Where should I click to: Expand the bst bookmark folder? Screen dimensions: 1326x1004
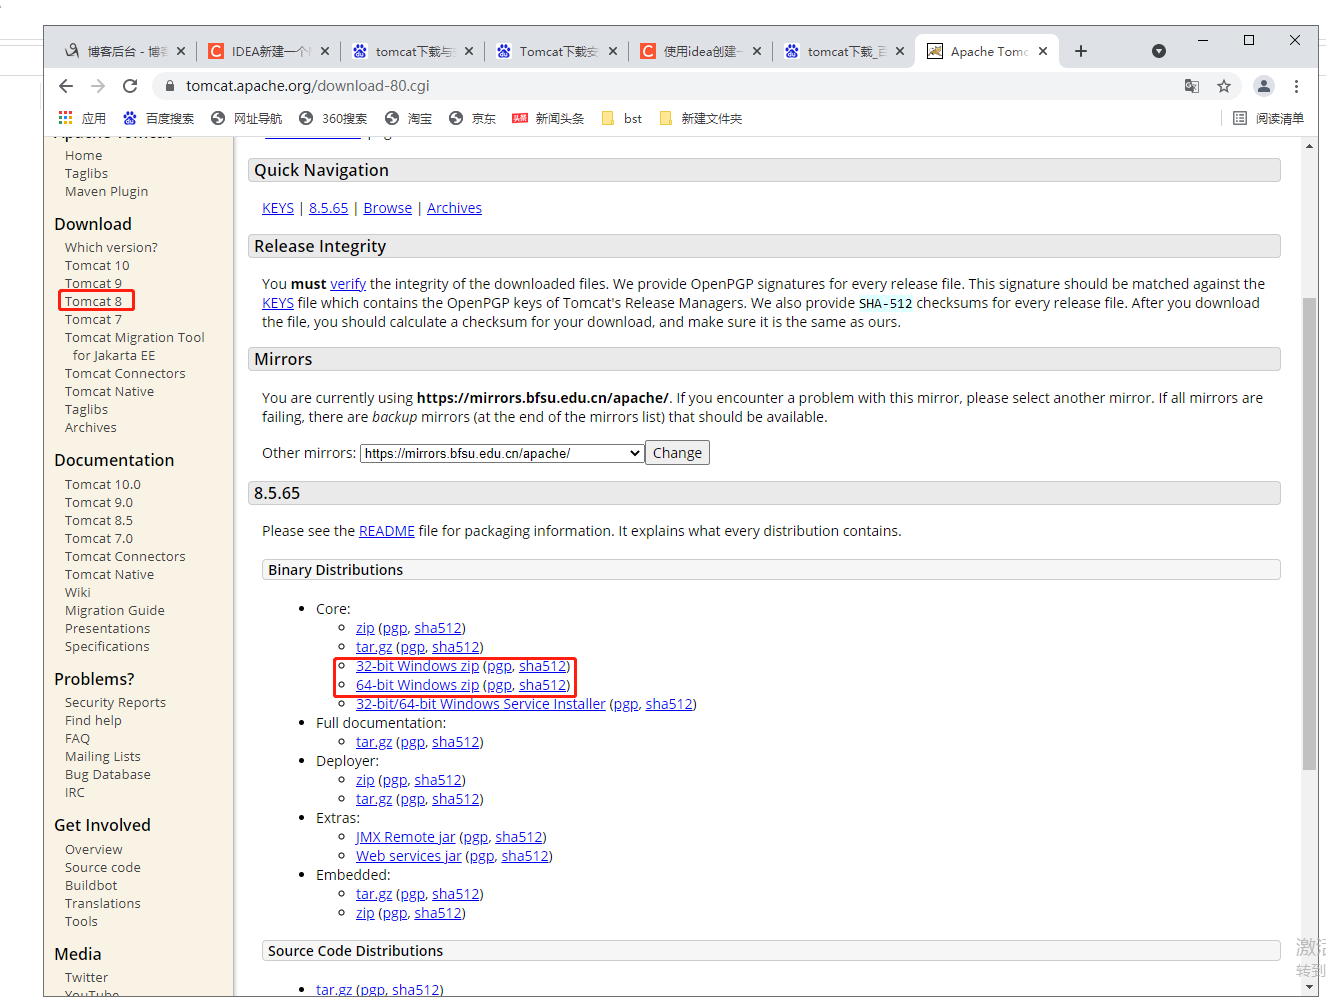click(x=621, y=118)
